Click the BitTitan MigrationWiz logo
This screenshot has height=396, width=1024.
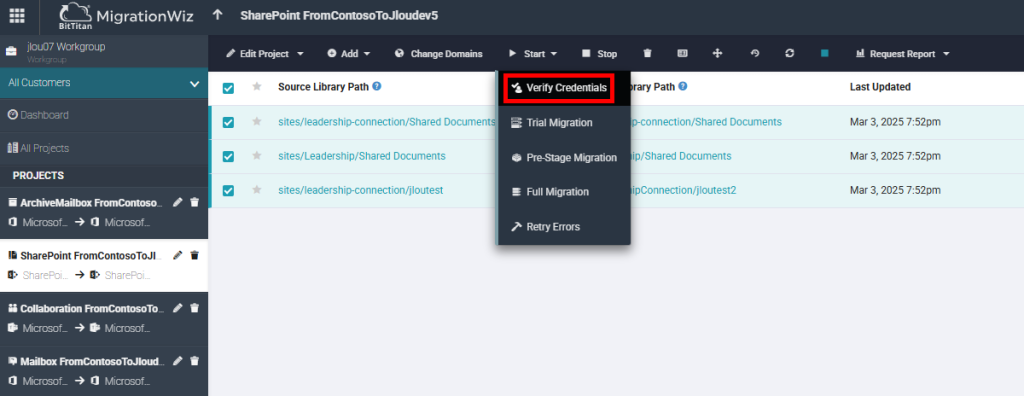[x=126, y=16]
